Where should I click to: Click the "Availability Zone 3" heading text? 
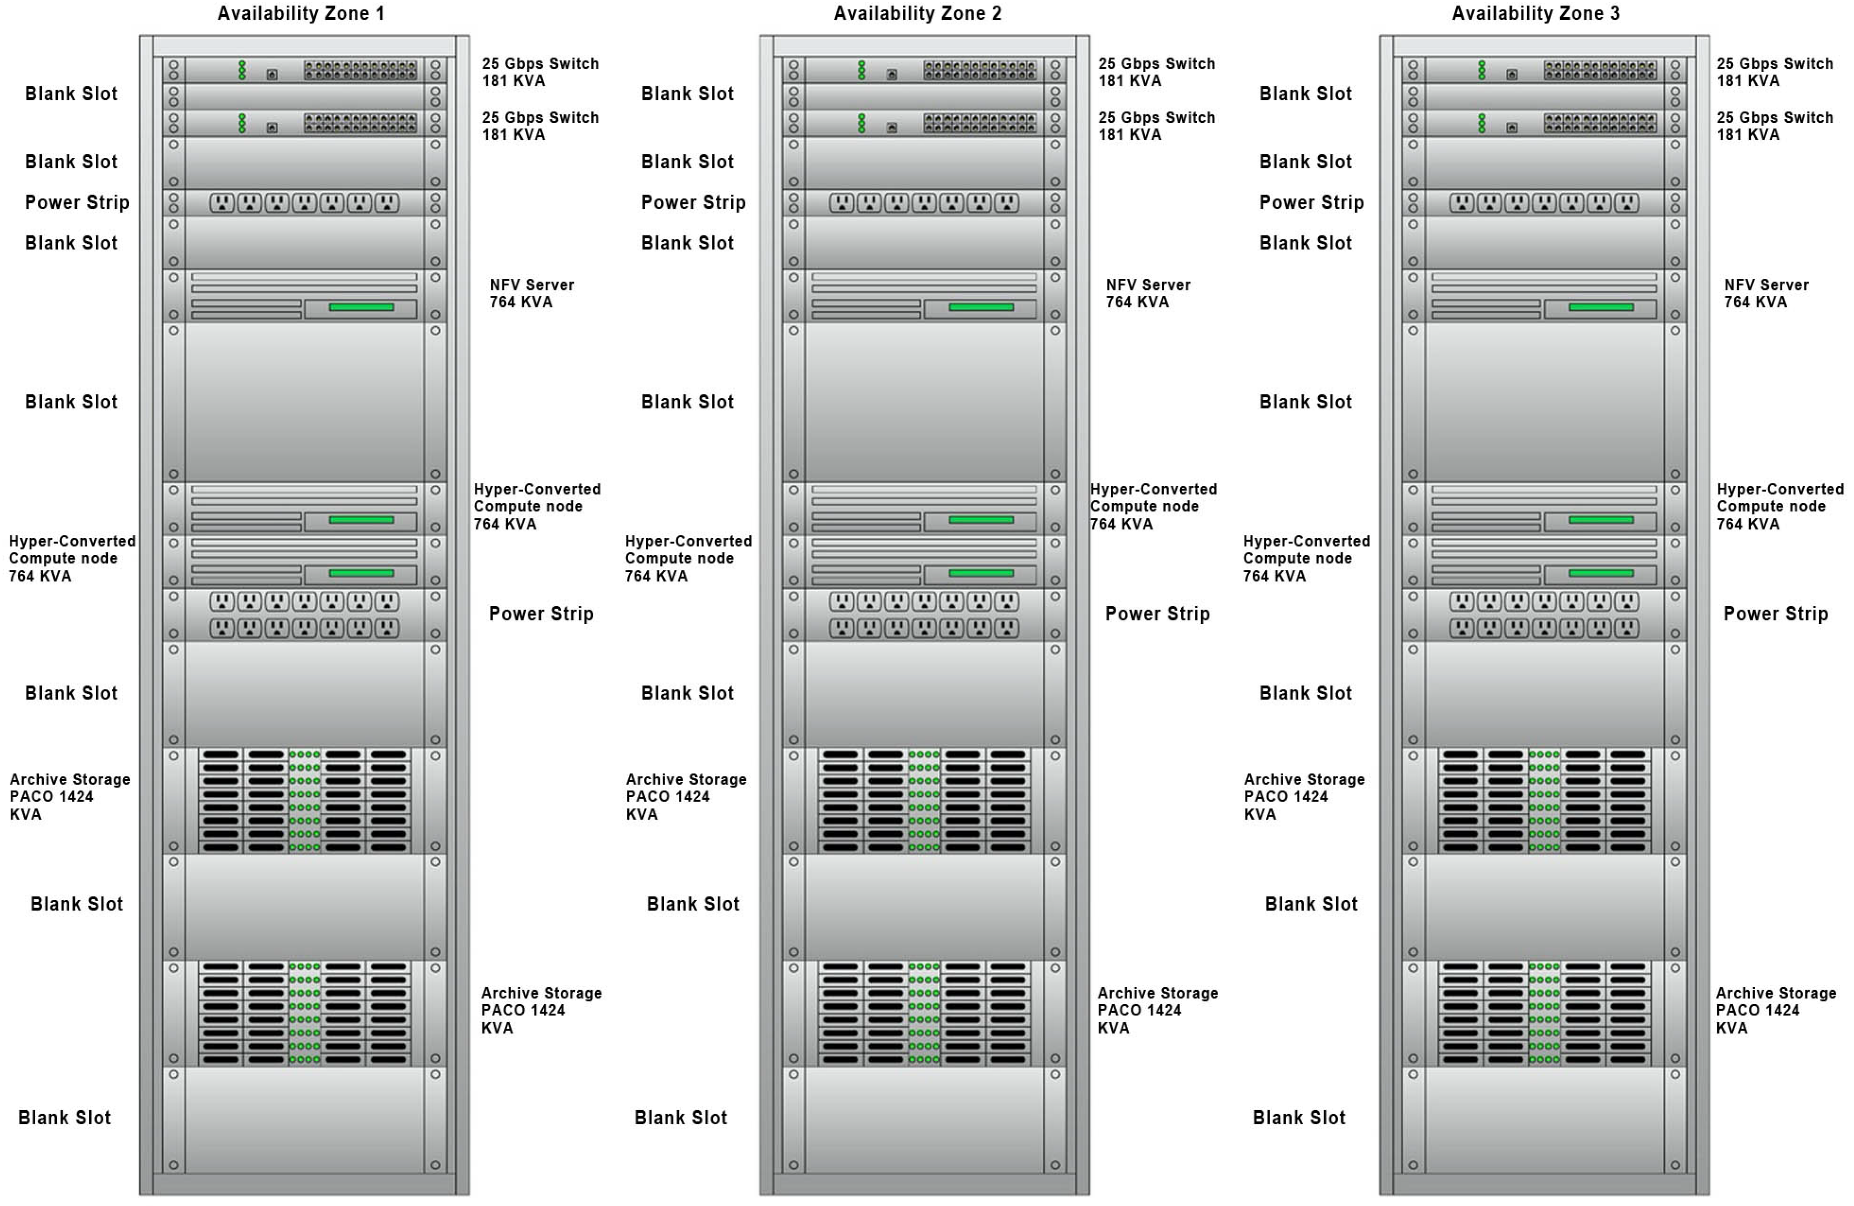[1535, 14]
